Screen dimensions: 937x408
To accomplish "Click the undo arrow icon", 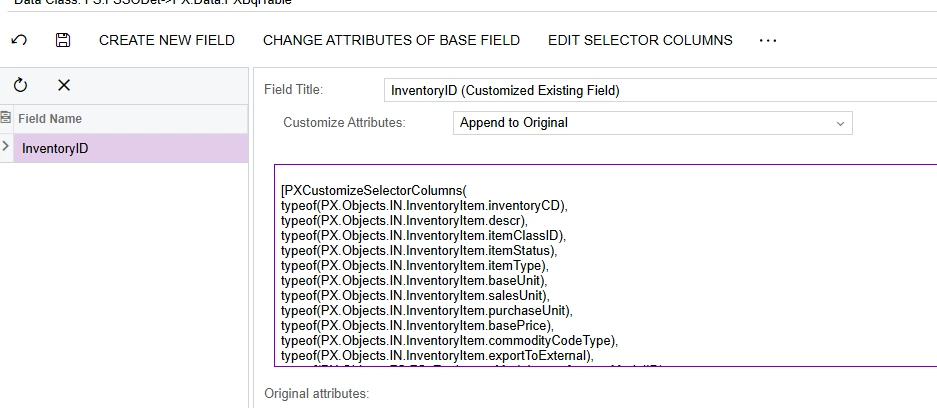I will tap(19, 40).
